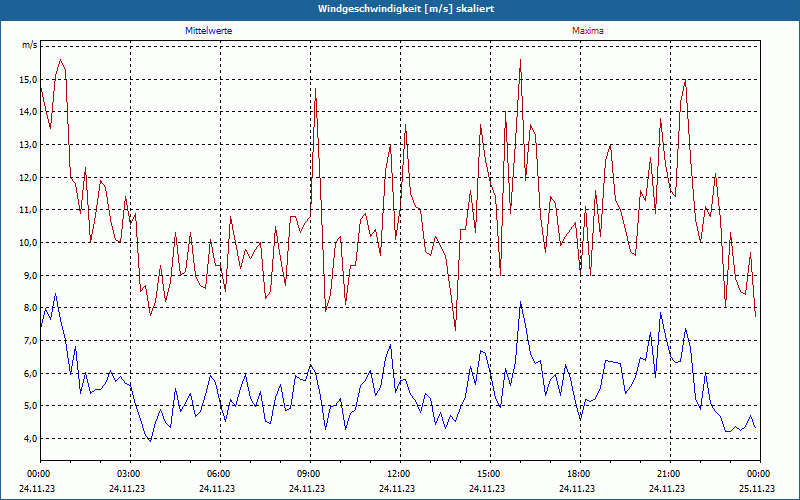Click the '25.11.23' date label
This screenshot has width=800, height=500.
(757, 488)
